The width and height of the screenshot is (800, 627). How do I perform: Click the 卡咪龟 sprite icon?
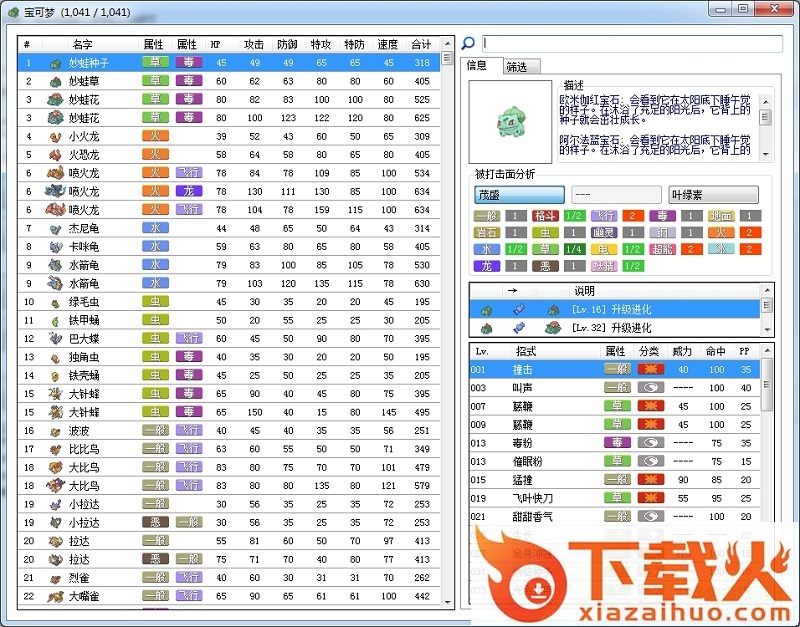coord(55,247)
